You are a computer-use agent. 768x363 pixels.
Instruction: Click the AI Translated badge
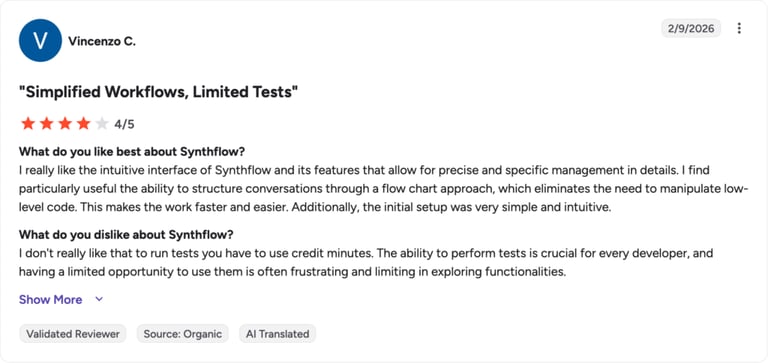coord(278,334)
